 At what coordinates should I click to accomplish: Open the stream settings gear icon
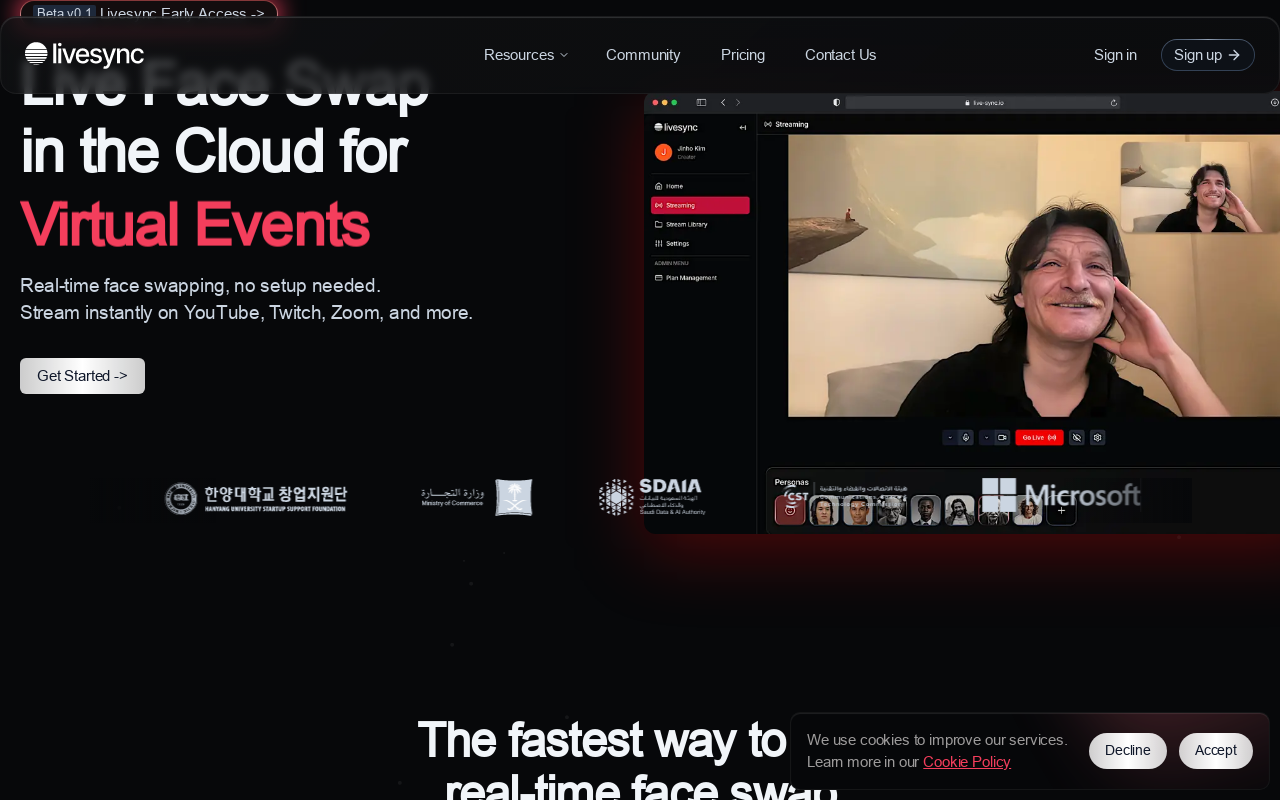1098,437
